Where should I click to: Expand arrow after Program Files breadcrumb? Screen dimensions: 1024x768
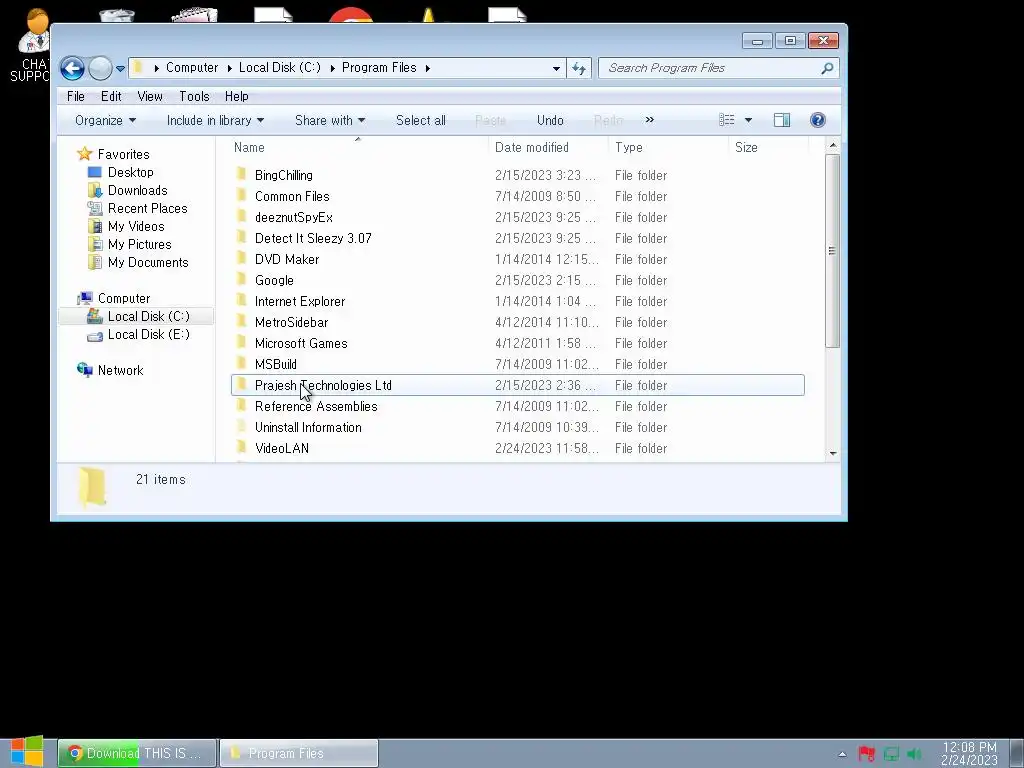(428, 68)
